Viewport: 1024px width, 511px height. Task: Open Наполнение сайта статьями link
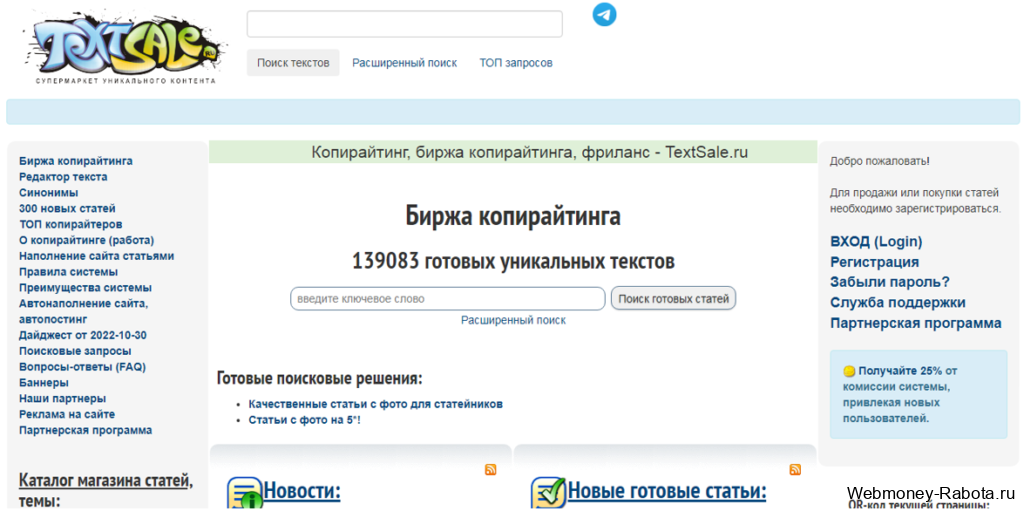coord(97,256)
